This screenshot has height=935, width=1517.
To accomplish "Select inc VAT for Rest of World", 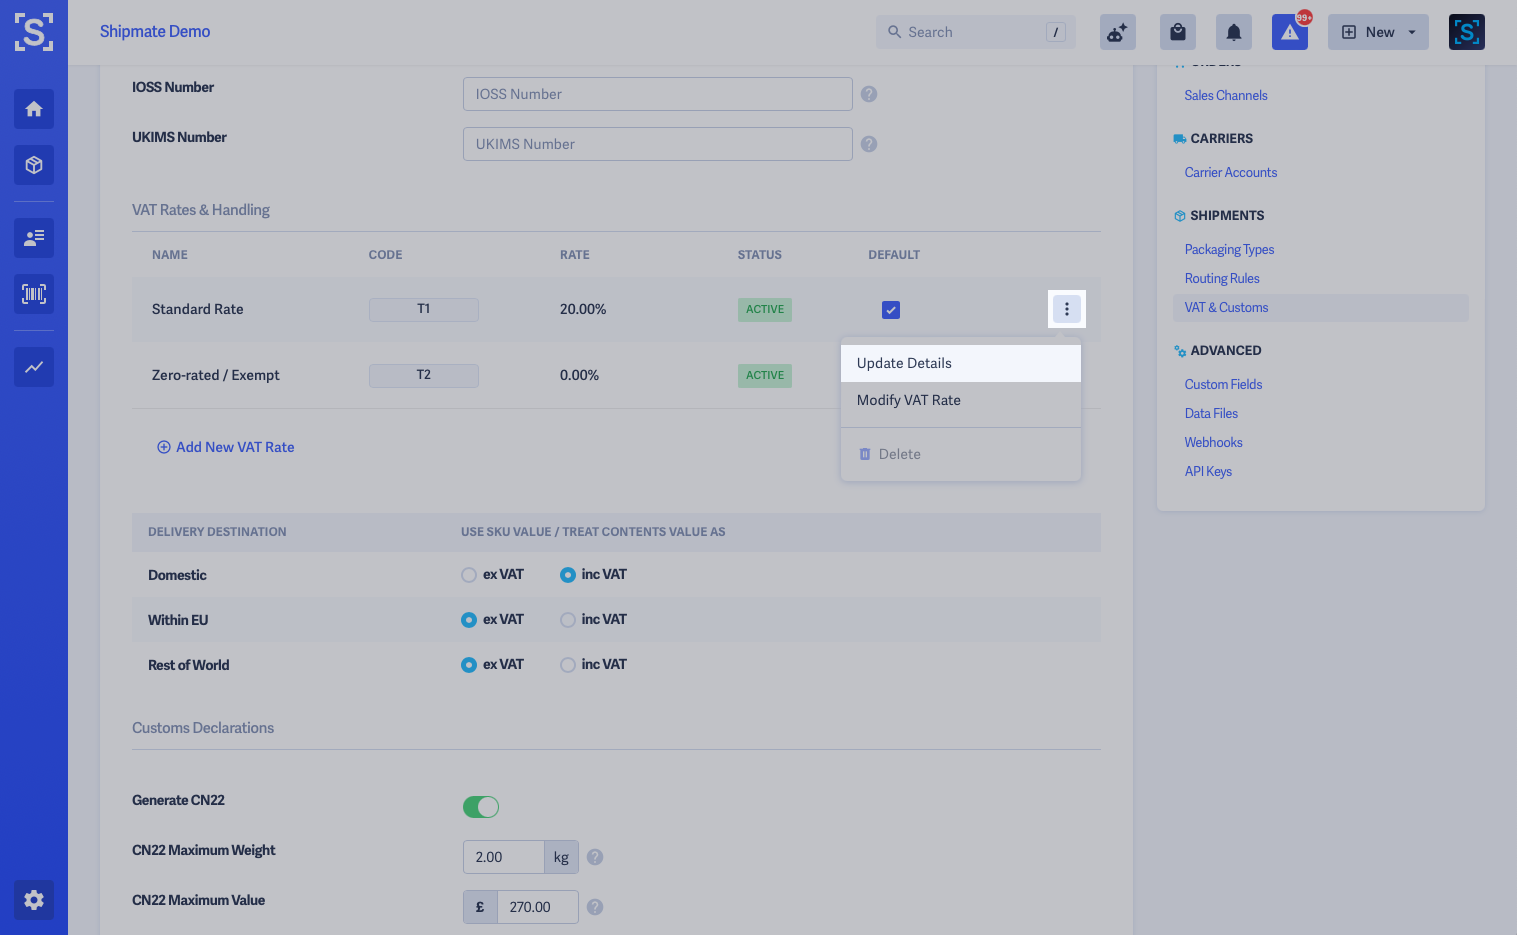I will point(568,665).
